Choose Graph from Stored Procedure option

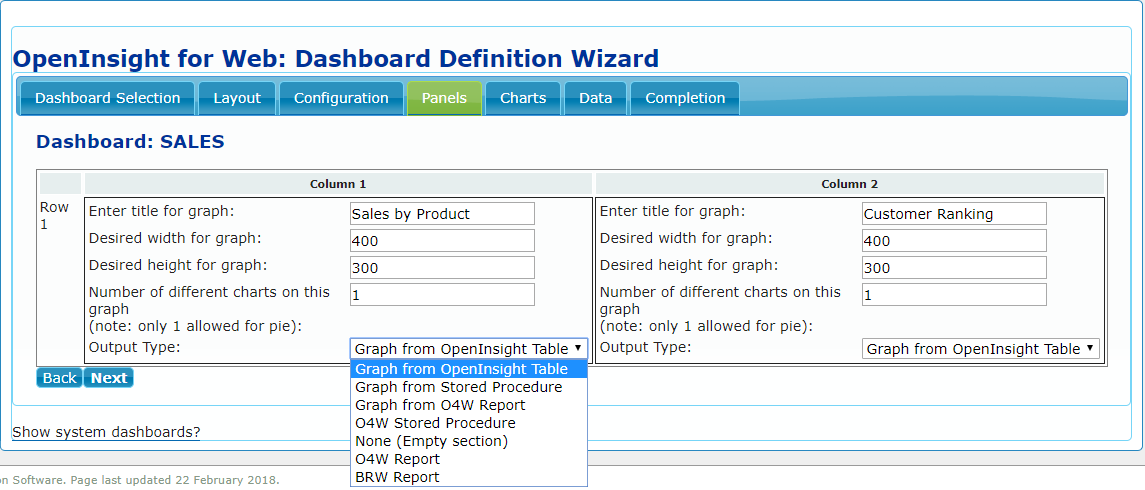pyautogui.click(x=469, y=387)
